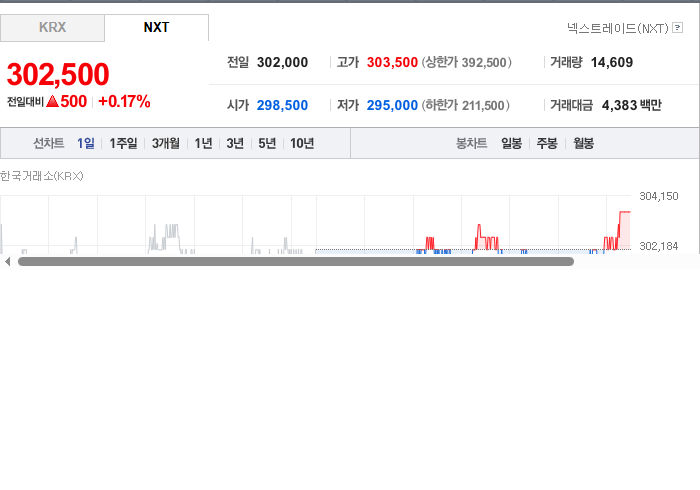
Task: Open the 주봉 candle chart
Action: point(547,143)
